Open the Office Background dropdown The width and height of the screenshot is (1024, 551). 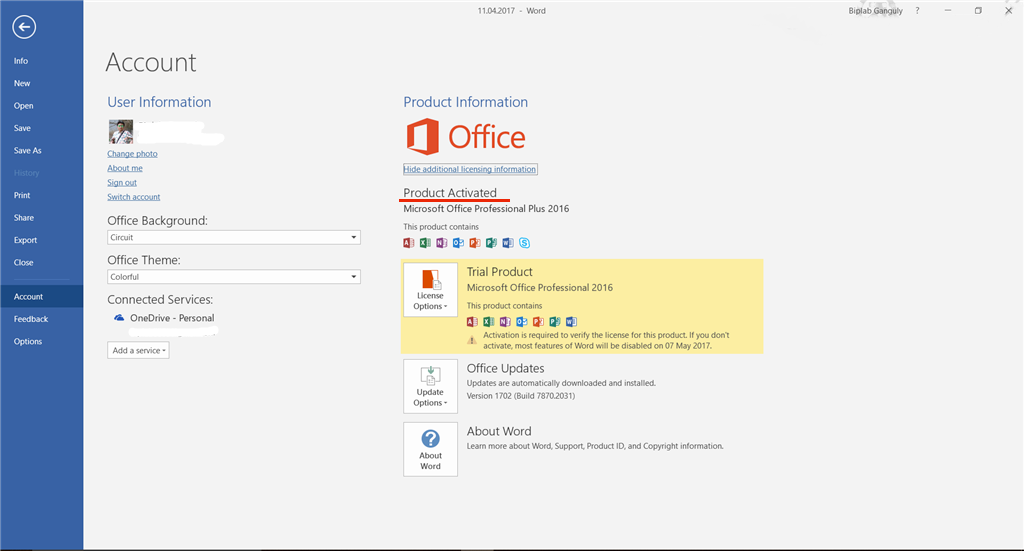point(234,237)
